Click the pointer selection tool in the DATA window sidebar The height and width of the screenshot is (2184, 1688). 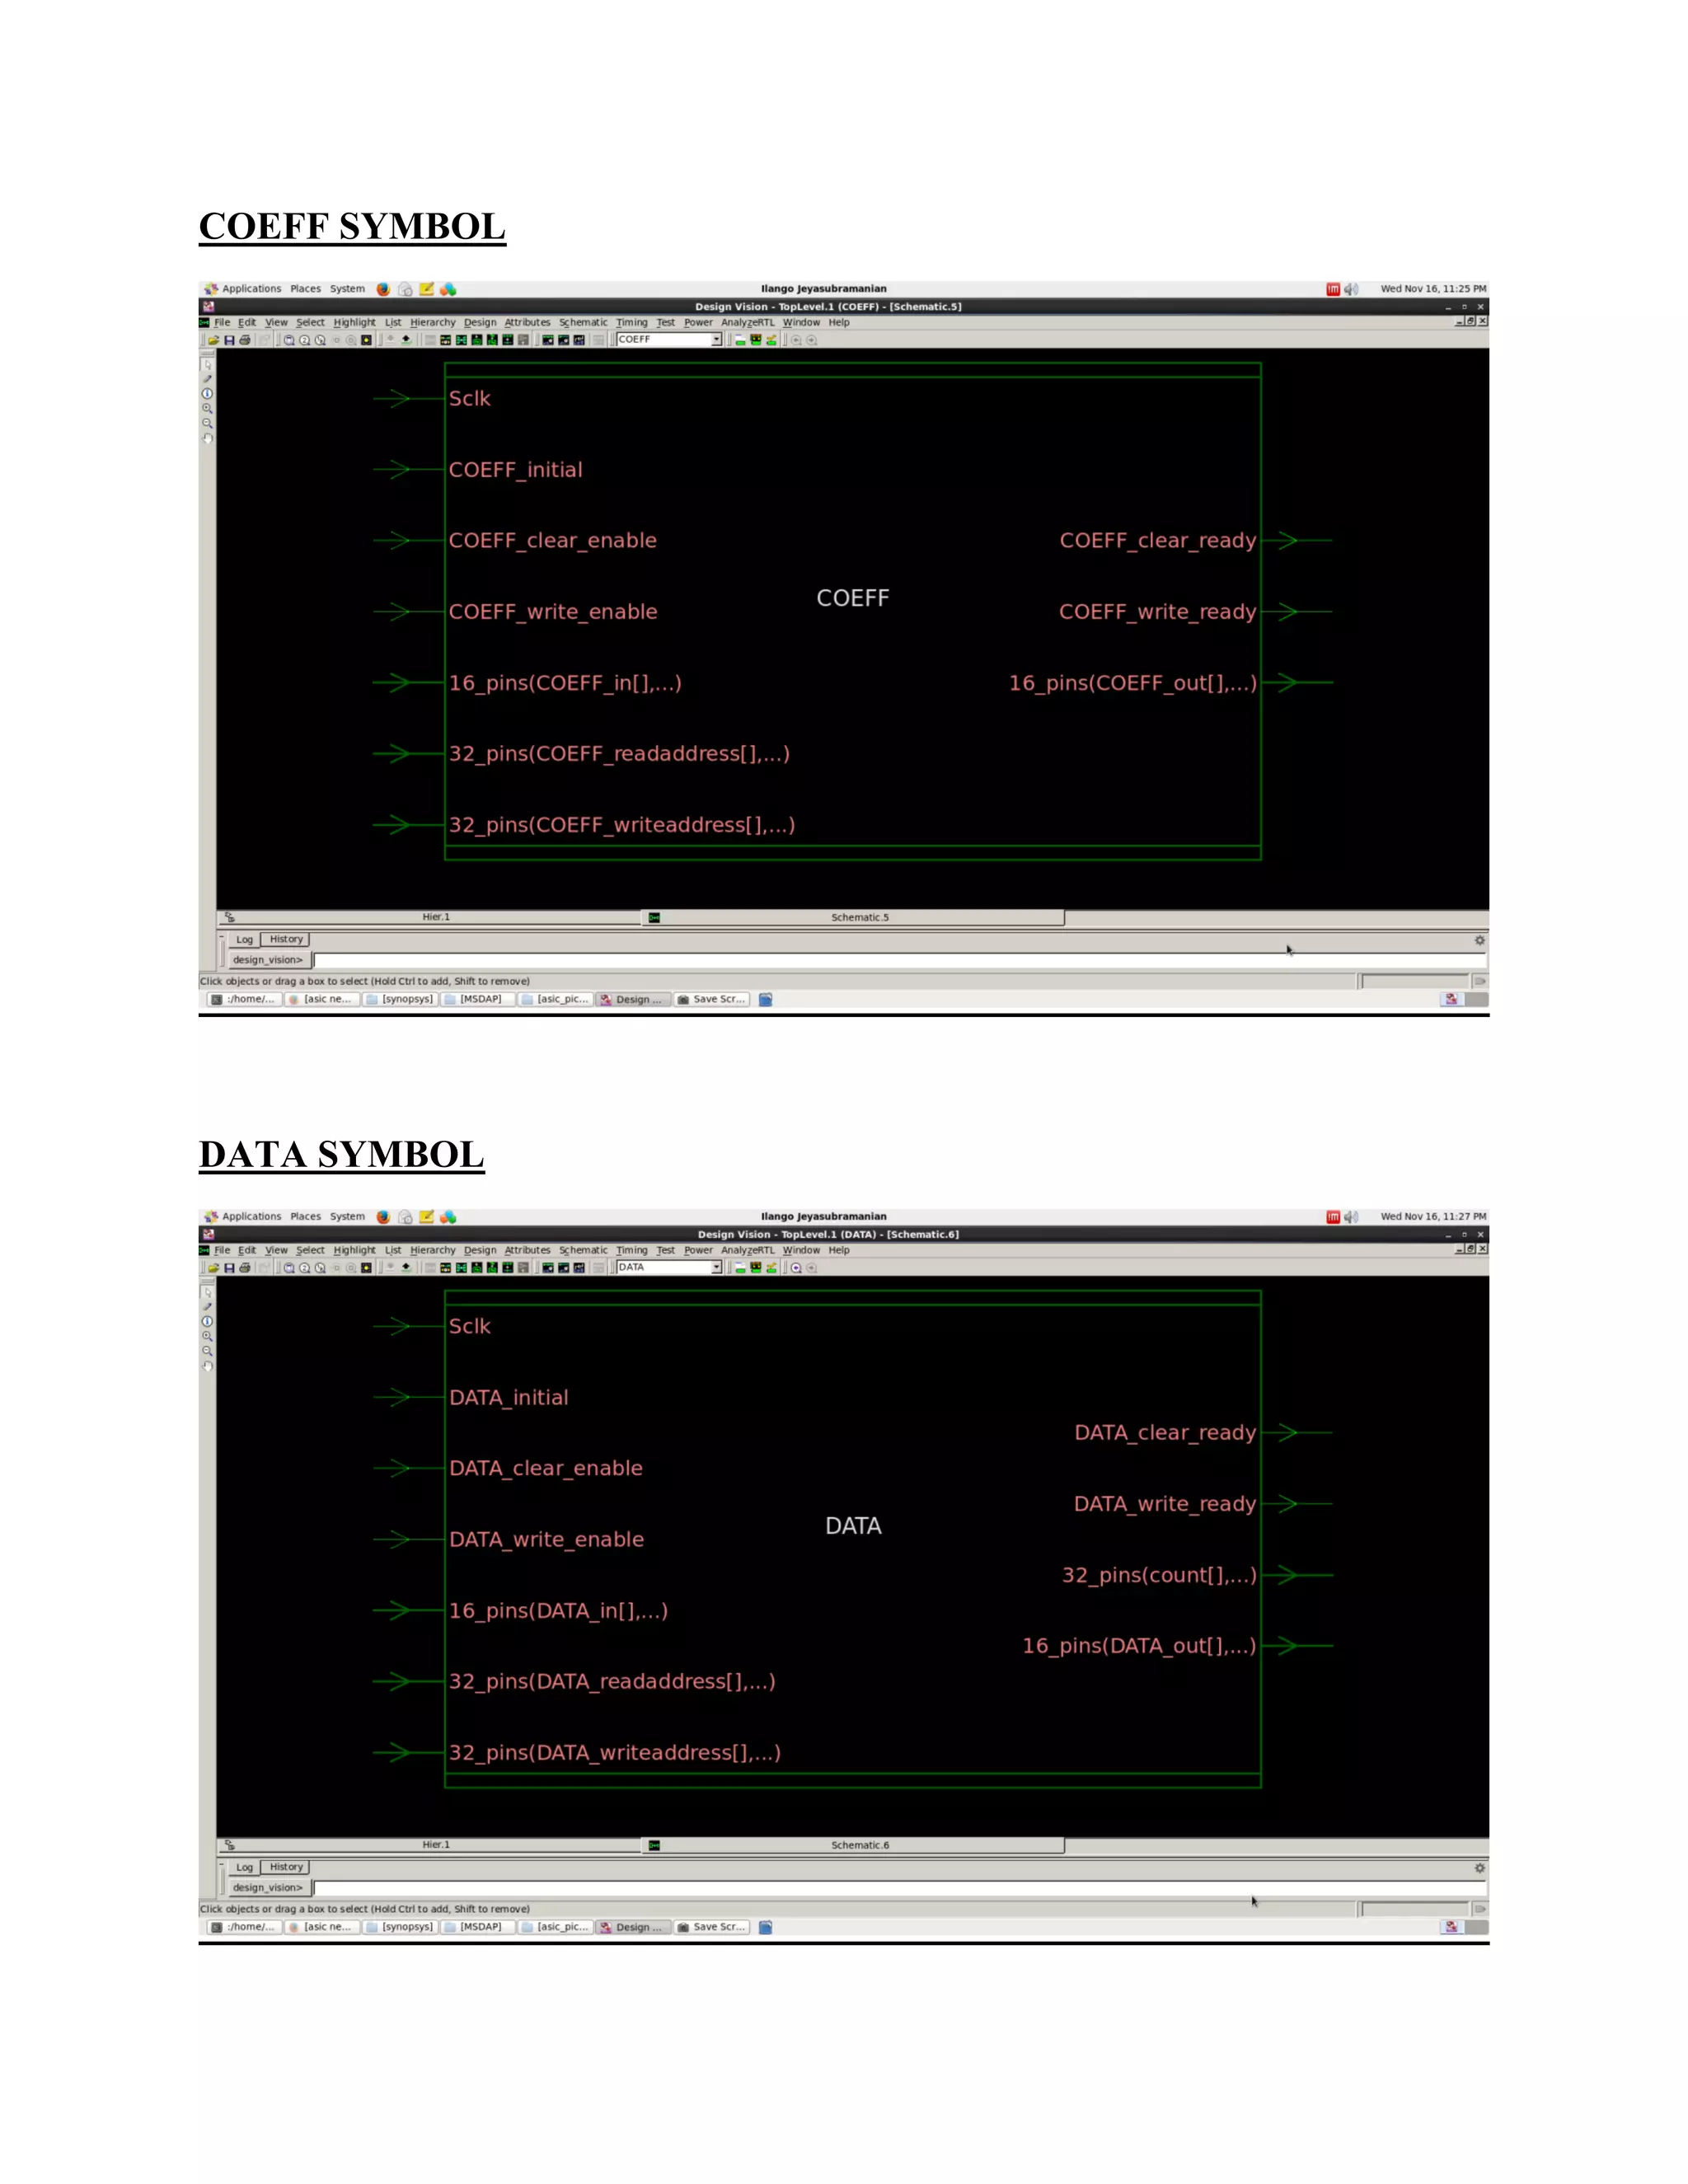point(207,1292)
